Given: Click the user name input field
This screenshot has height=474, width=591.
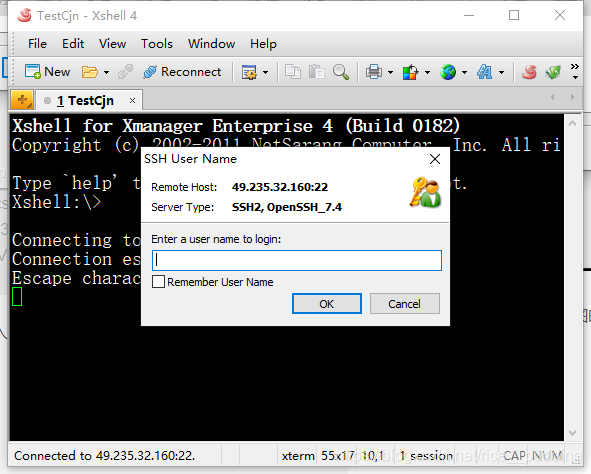Looking at the screenshot, I should (297, 260).
